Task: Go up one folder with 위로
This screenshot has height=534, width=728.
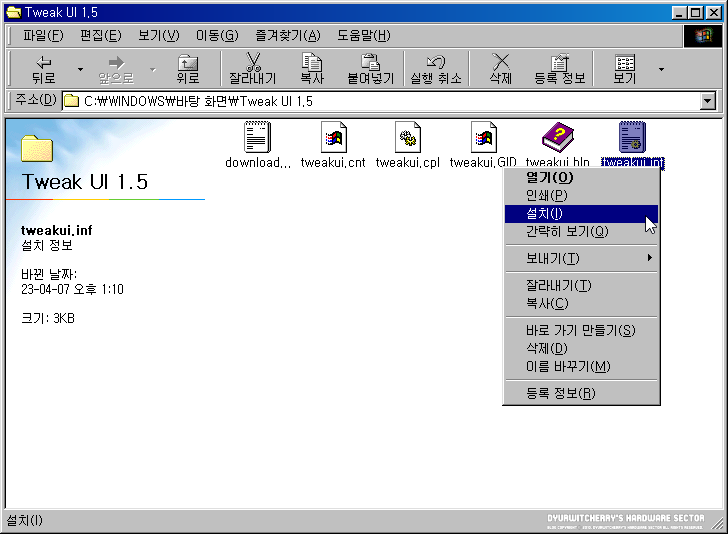Action: click(x=188, y=69)
